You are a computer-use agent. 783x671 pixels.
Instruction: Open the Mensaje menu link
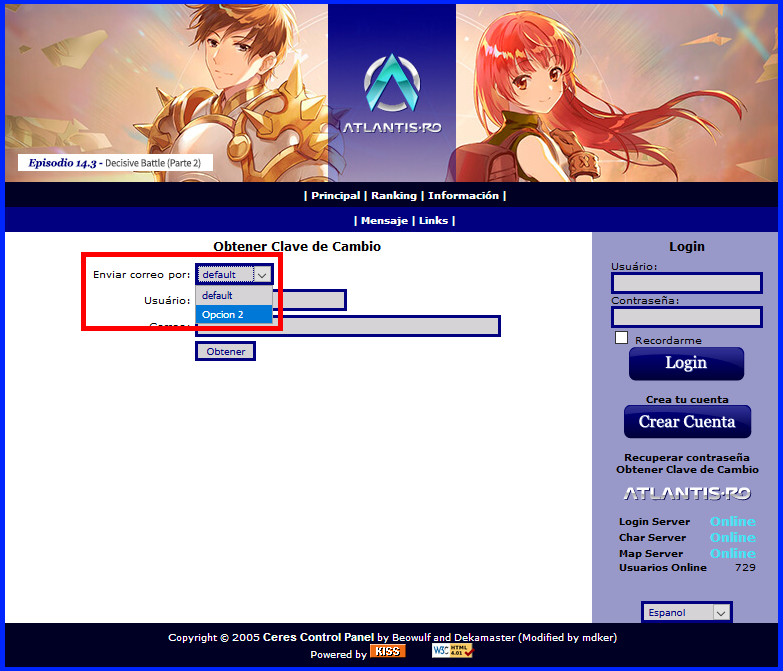coord(385,221)
